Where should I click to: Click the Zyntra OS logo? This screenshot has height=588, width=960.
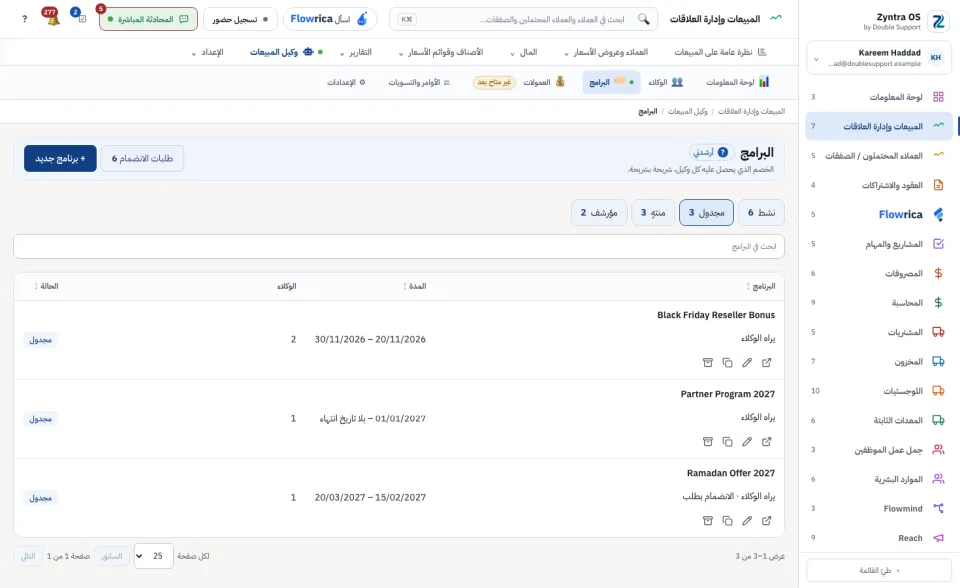938,22
